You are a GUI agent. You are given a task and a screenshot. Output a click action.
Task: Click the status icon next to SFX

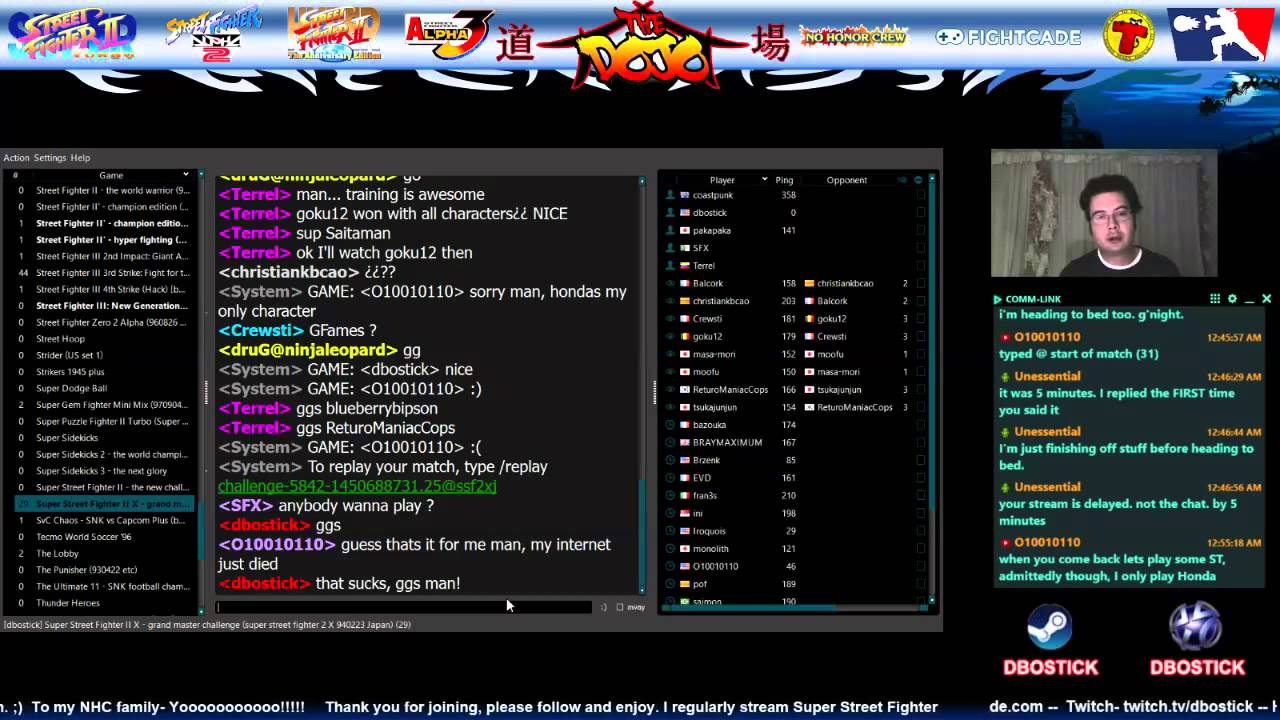670,248
